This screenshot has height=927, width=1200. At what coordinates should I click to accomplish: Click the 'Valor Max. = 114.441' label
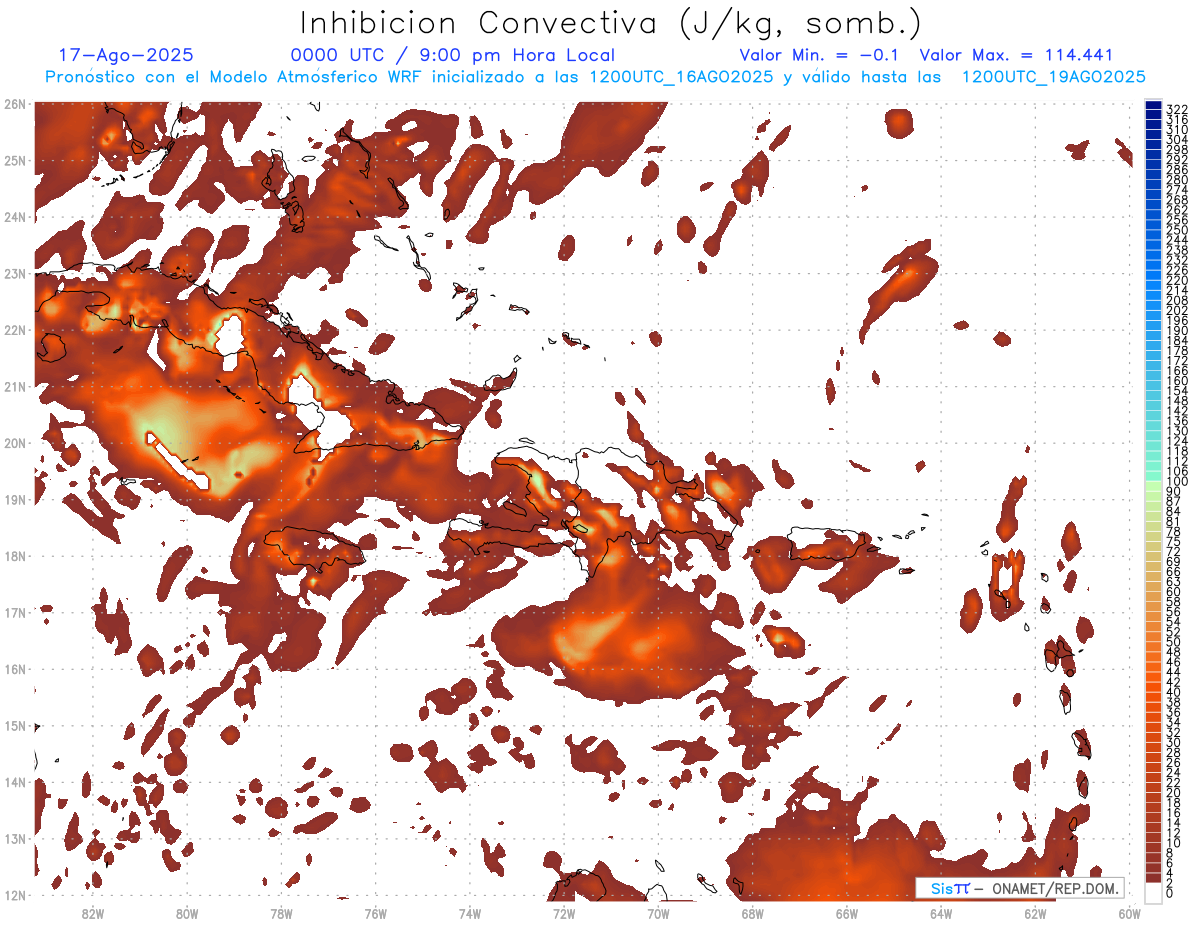click(x=1016, y=56)
